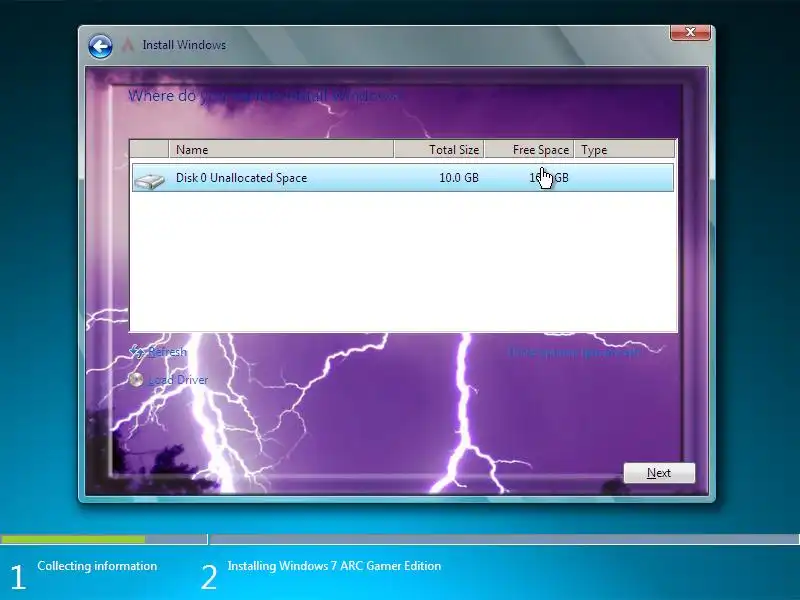Open the Load Driver link
Image resolution: width=800 pixels, height=600 pixels.
pos(178,380)
